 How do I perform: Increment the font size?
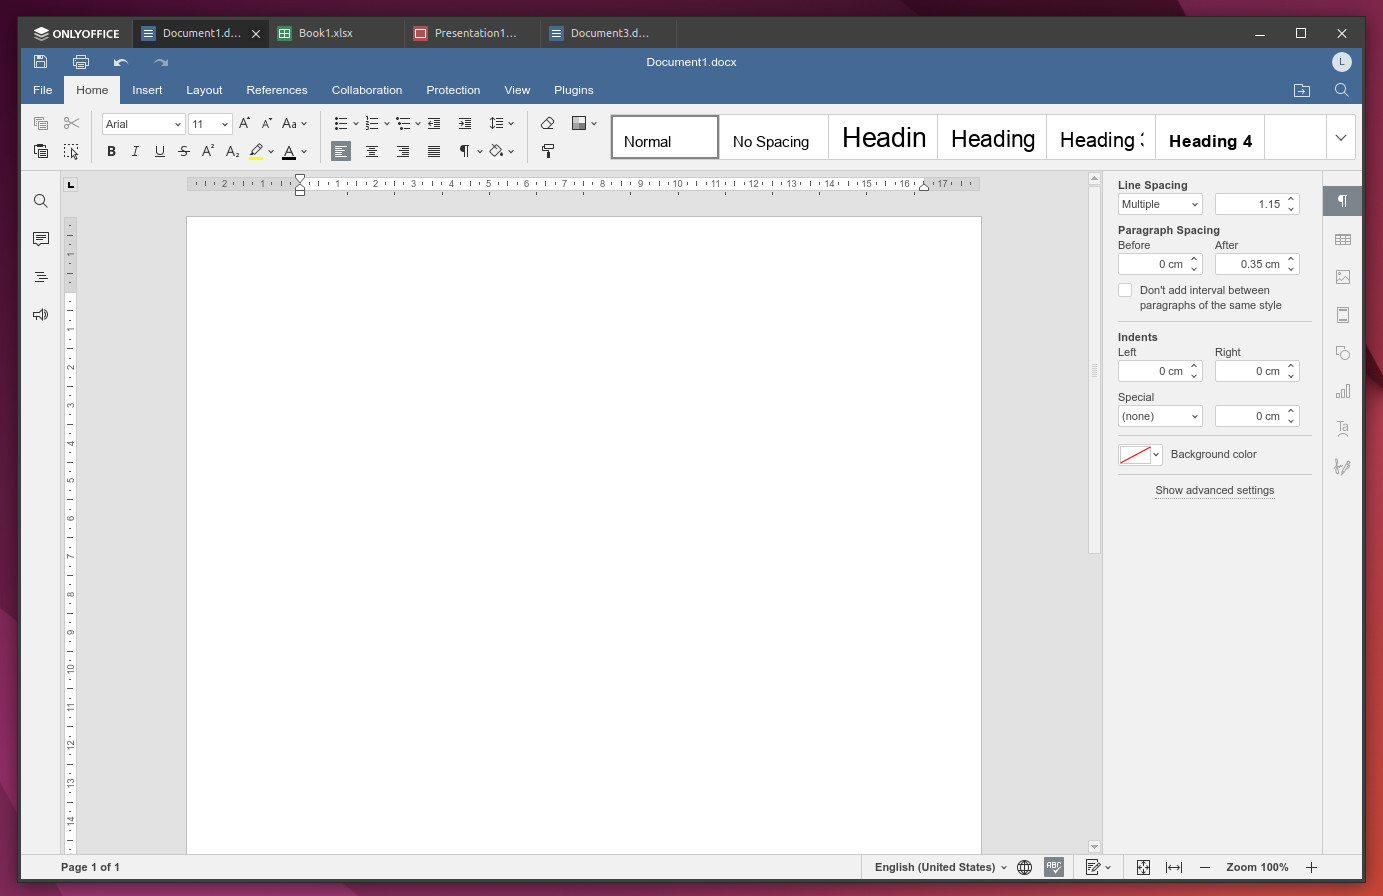[244, 124]
